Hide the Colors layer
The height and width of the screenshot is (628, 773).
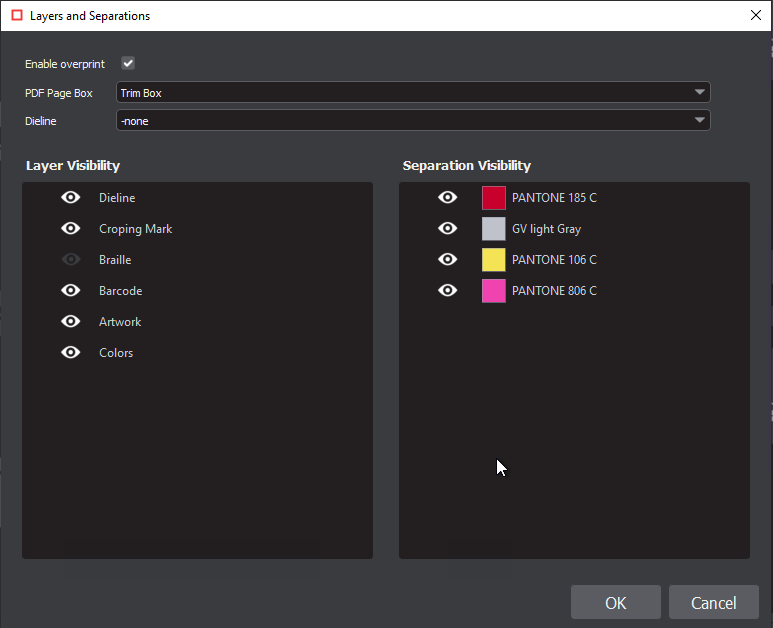(x=71, y=353)
